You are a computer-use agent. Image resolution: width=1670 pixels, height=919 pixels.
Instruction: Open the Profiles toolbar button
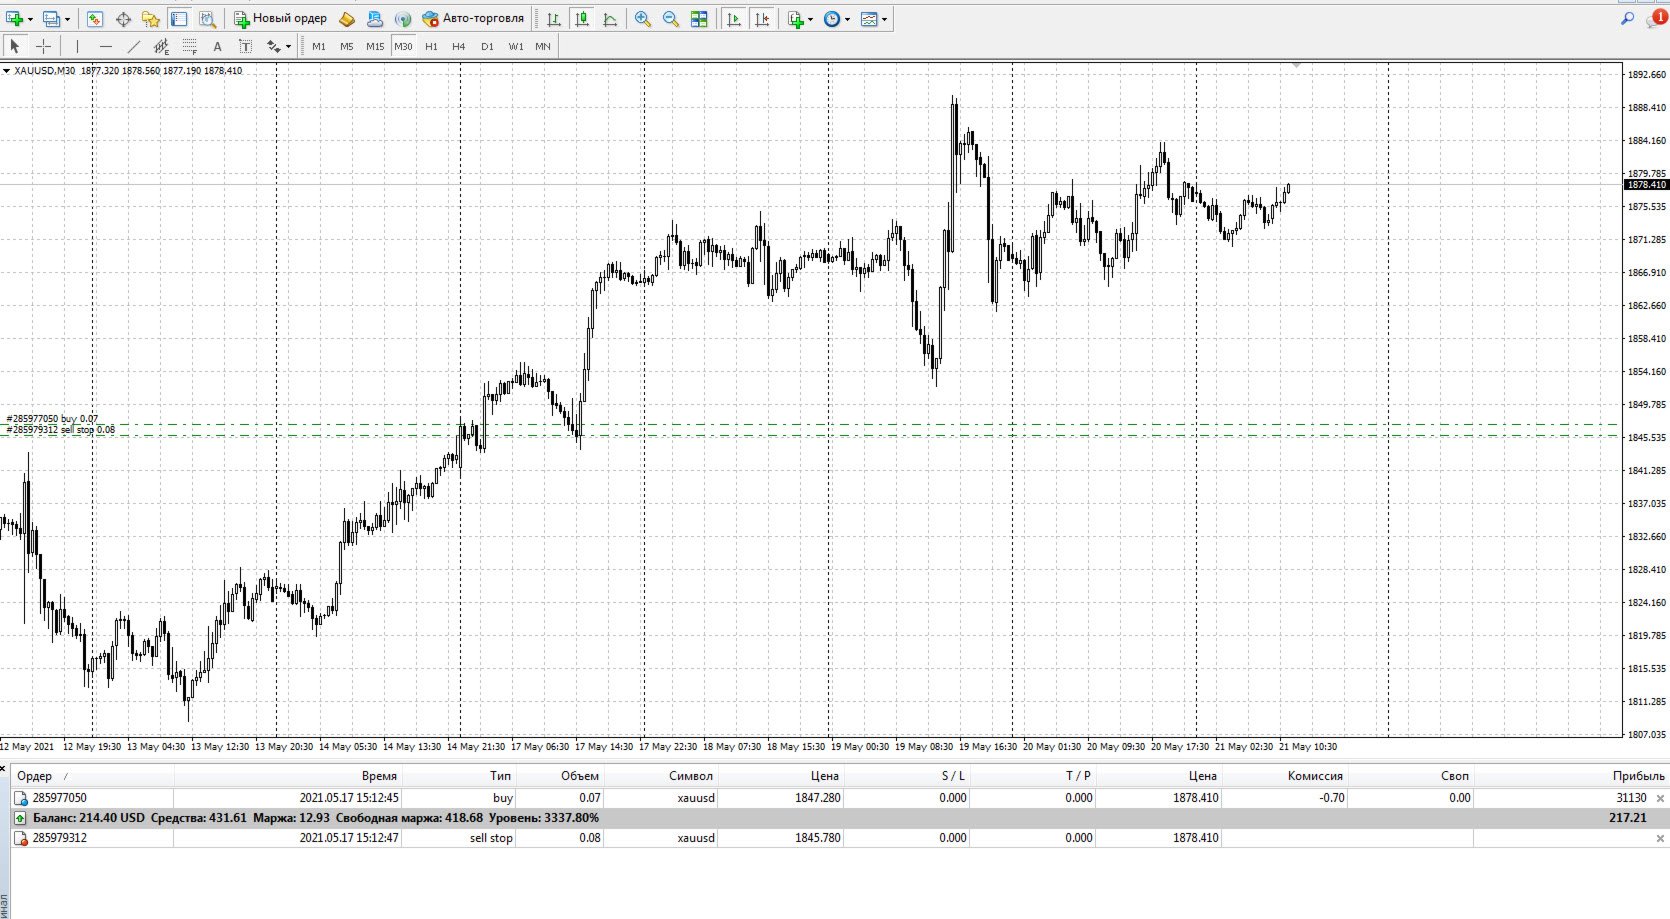[50, 19]
